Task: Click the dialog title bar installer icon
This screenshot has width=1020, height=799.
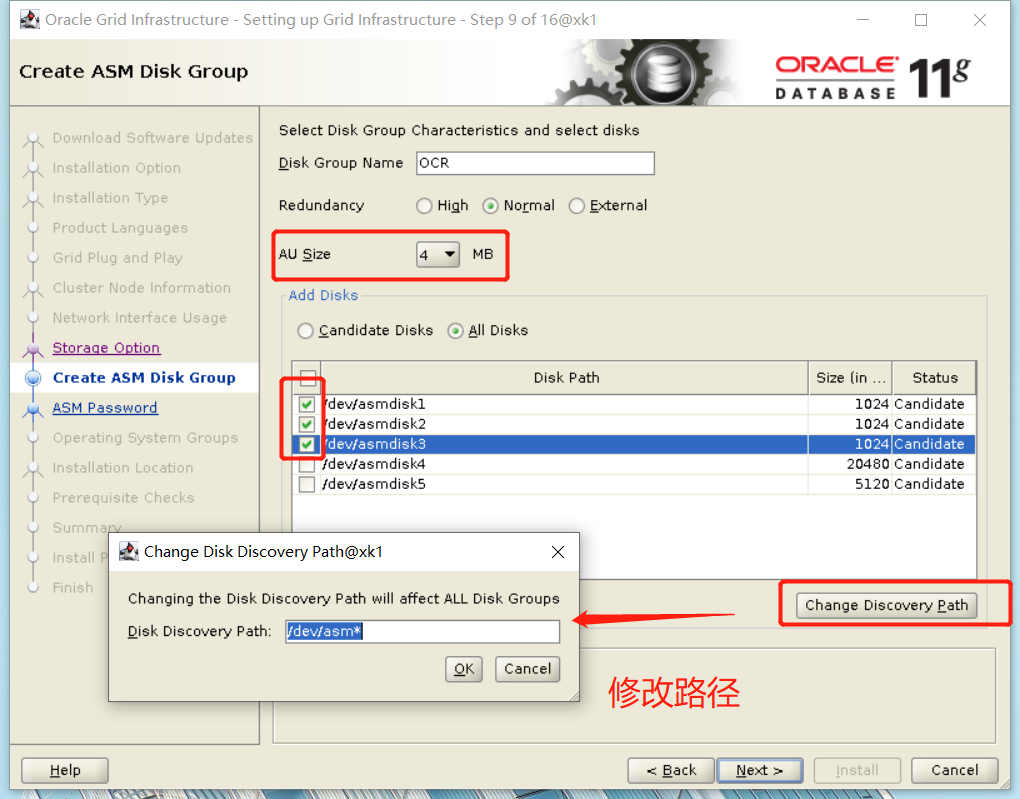Action: (x=129, y=552)
